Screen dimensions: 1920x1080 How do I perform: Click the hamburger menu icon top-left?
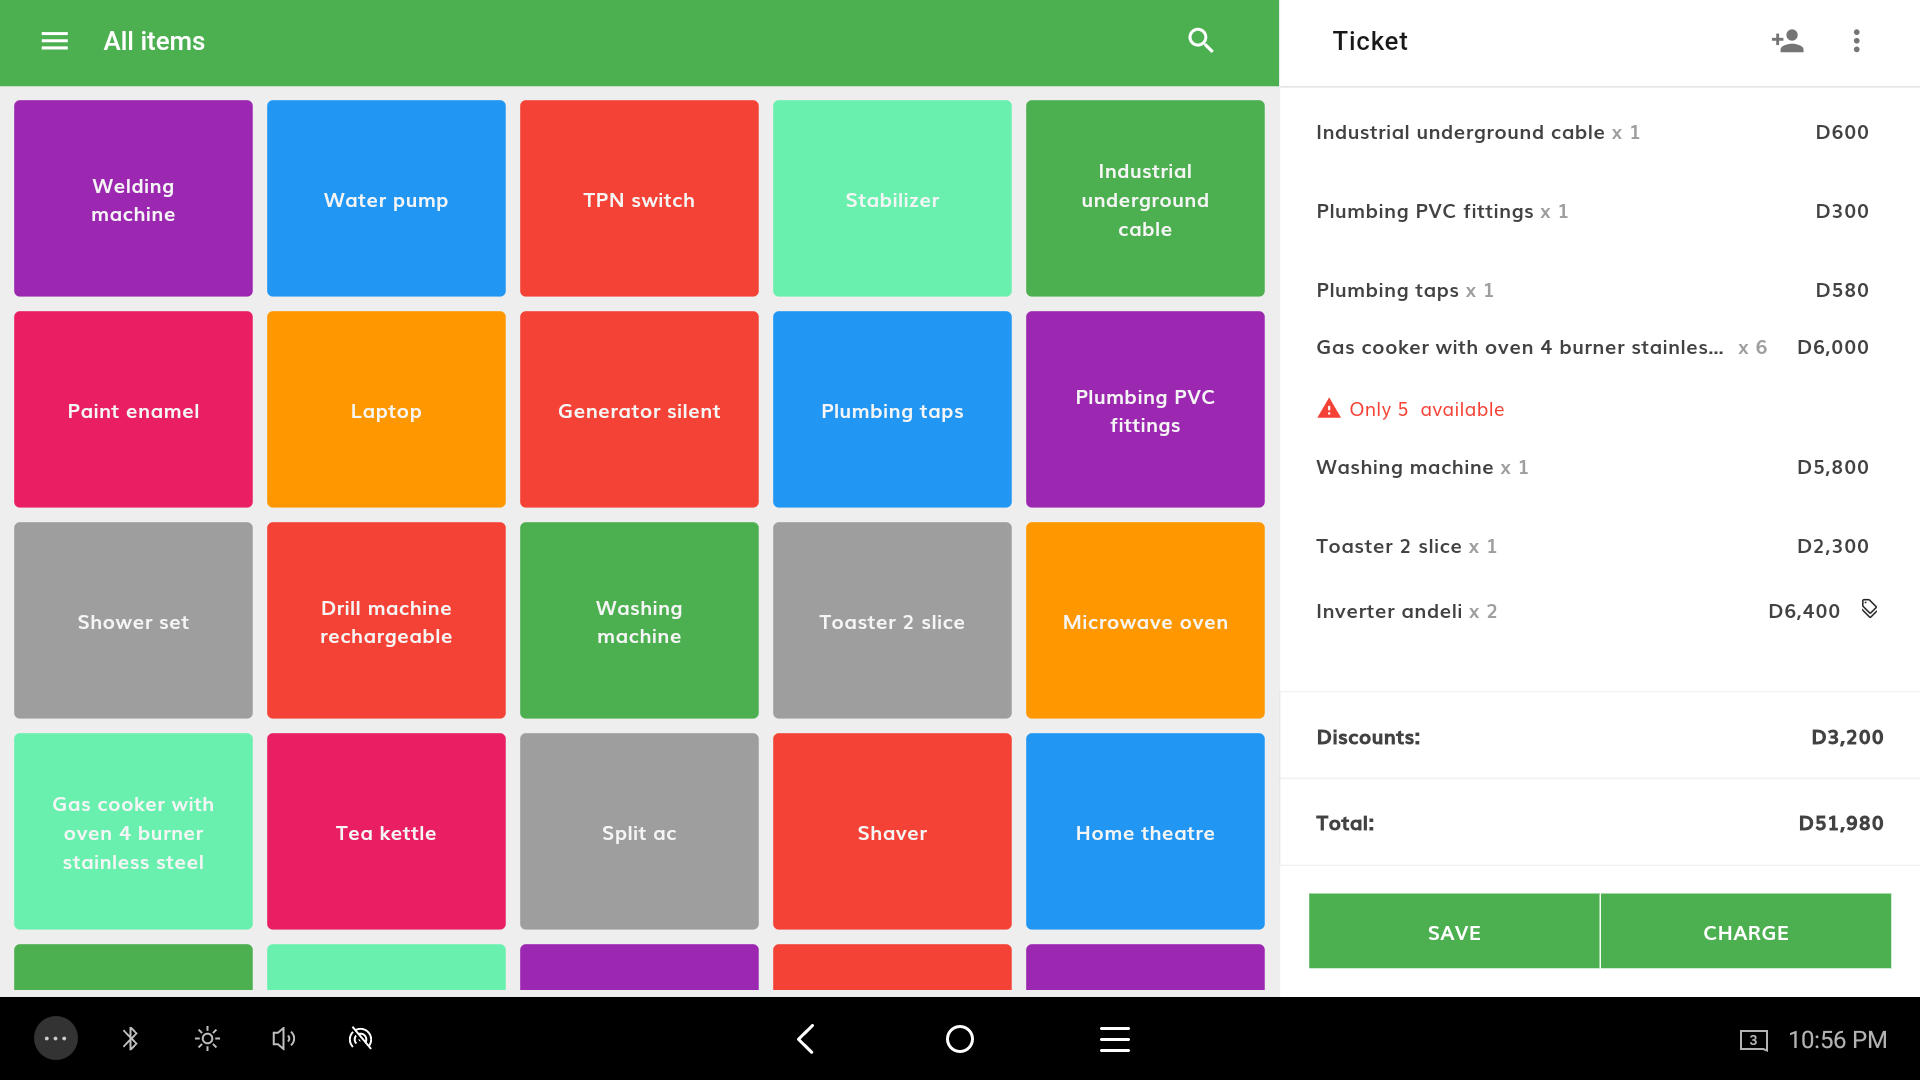tap(54, 40)
